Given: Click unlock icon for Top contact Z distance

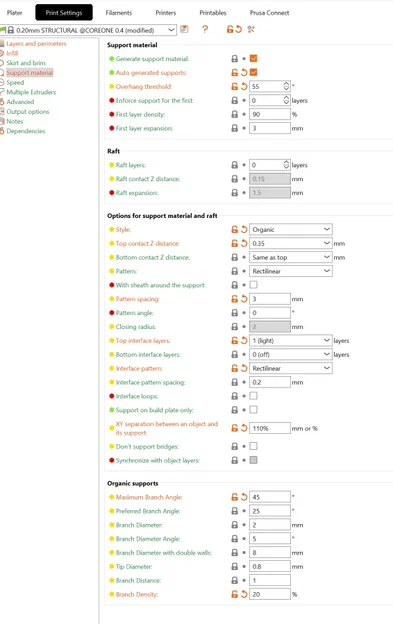Looking at the screenshot, I should point(235,243).
